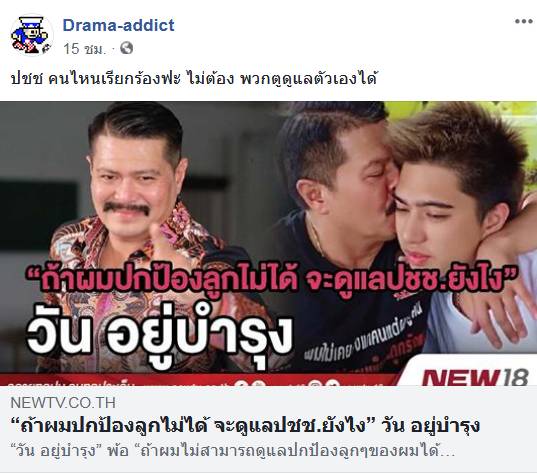
Task: Click the globe public-audience icon
Action: pos(126,48)
